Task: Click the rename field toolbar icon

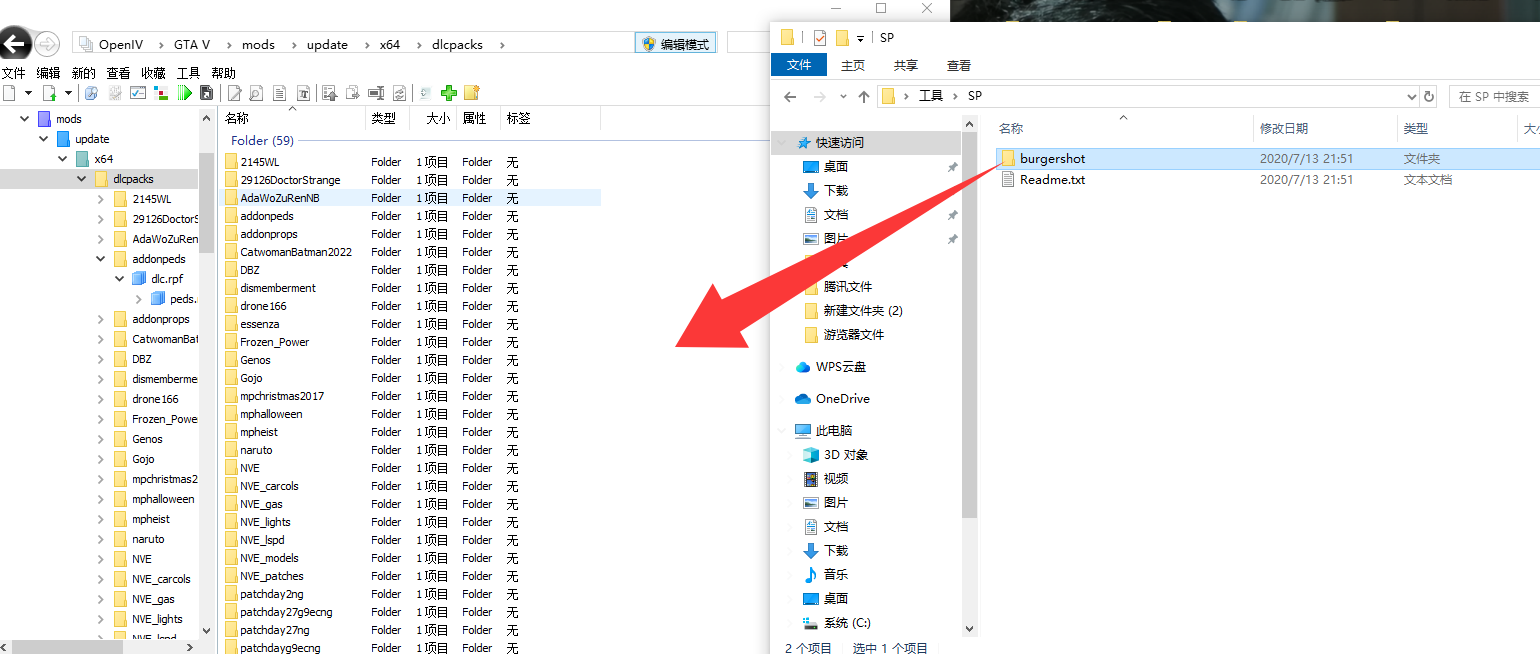Action: pyautogui.click(x=376, y=93)
